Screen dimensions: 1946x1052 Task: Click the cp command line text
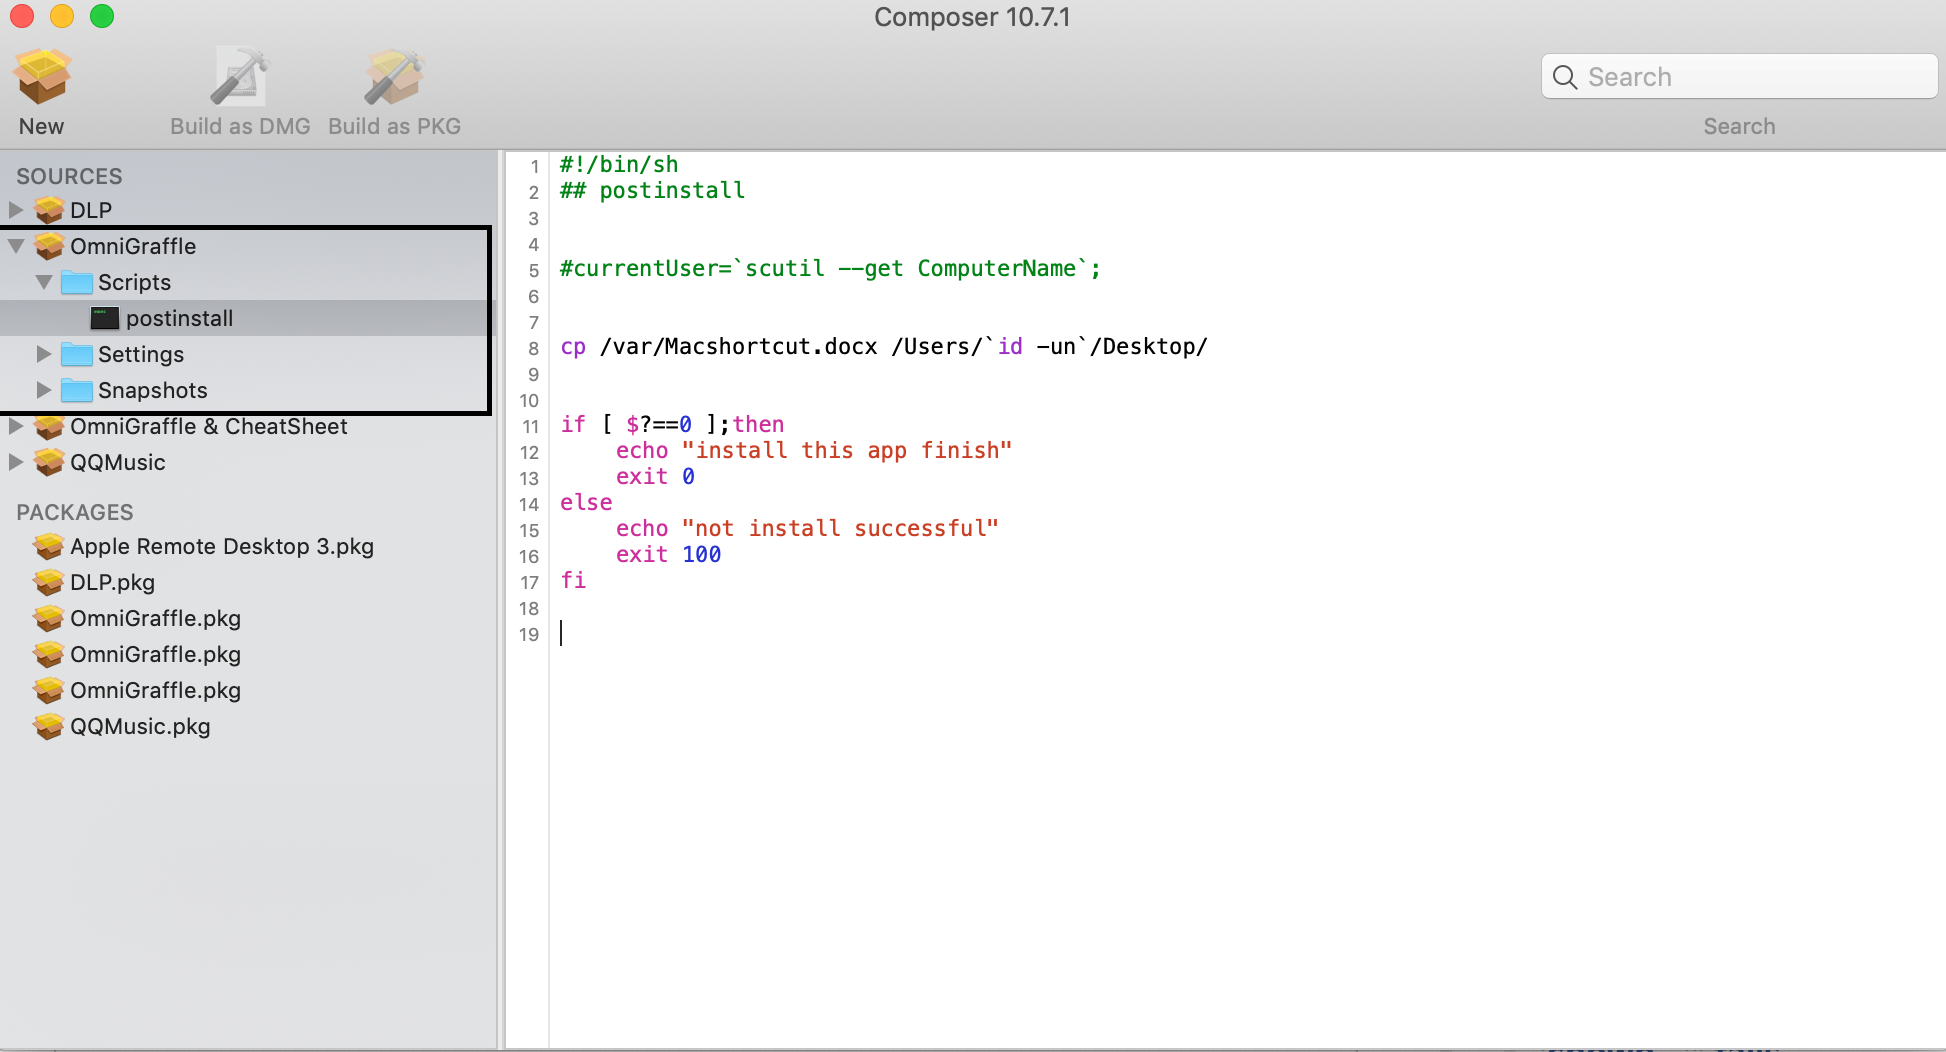pyautogui.click(x=884, y=347)
